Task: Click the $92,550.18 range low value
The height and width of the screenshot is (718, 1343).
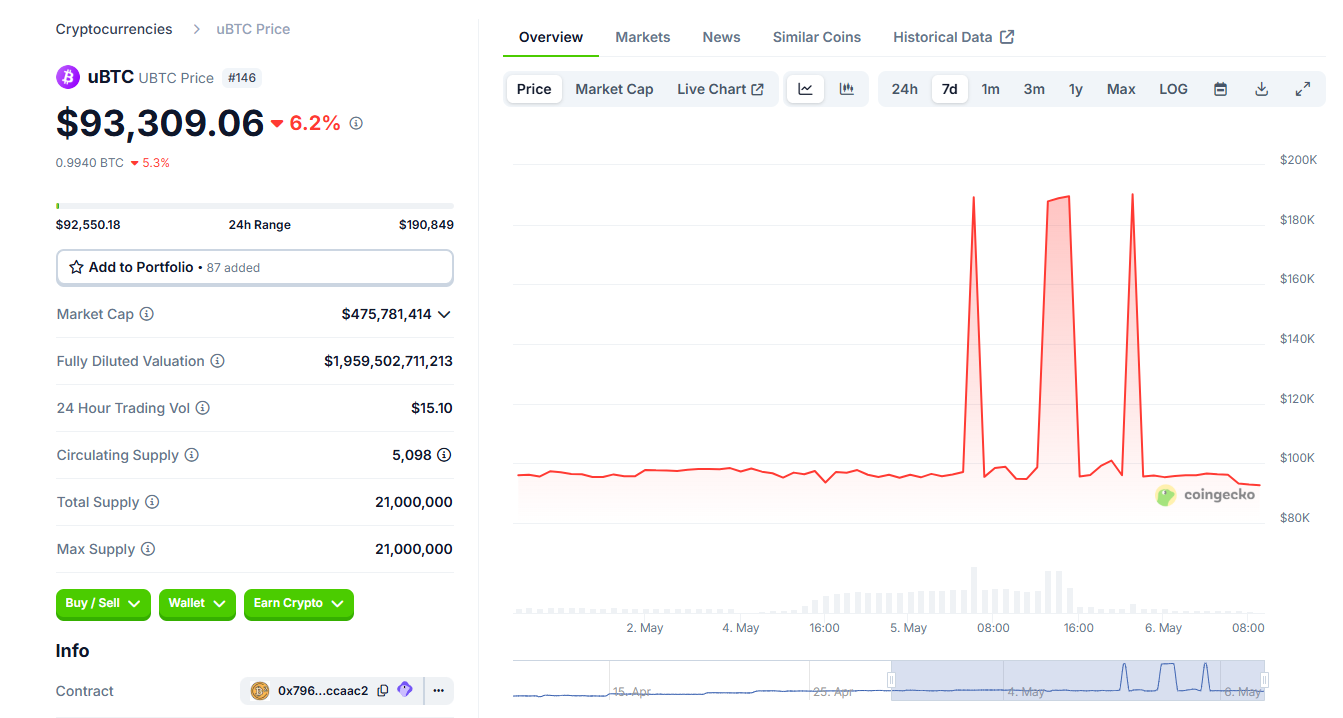Action: click(88, 225)
